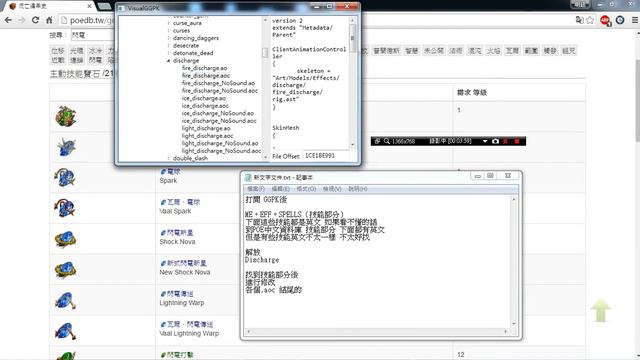Bookmark the page with the star icon
The image size is (640, 360).
click(x=590, y=20)
